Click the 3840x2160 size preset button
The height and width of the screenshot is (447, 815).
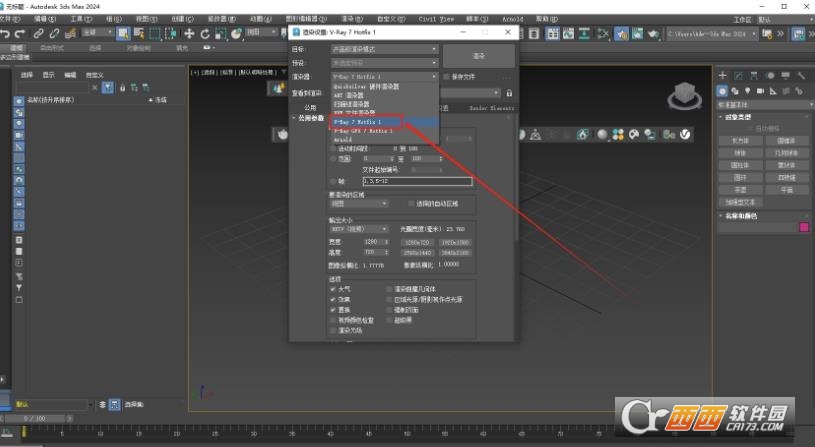point(455,253)
